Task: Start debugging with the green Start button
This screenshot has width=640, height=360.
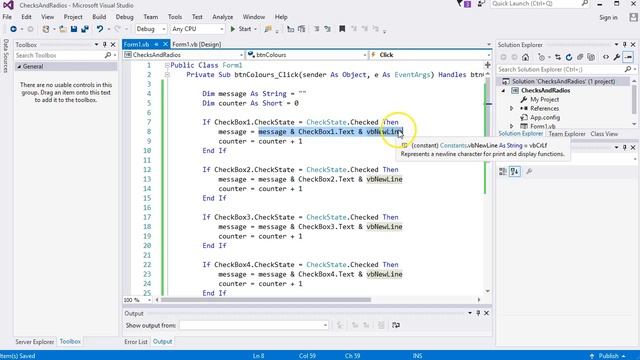Action: tap(241, 29)
